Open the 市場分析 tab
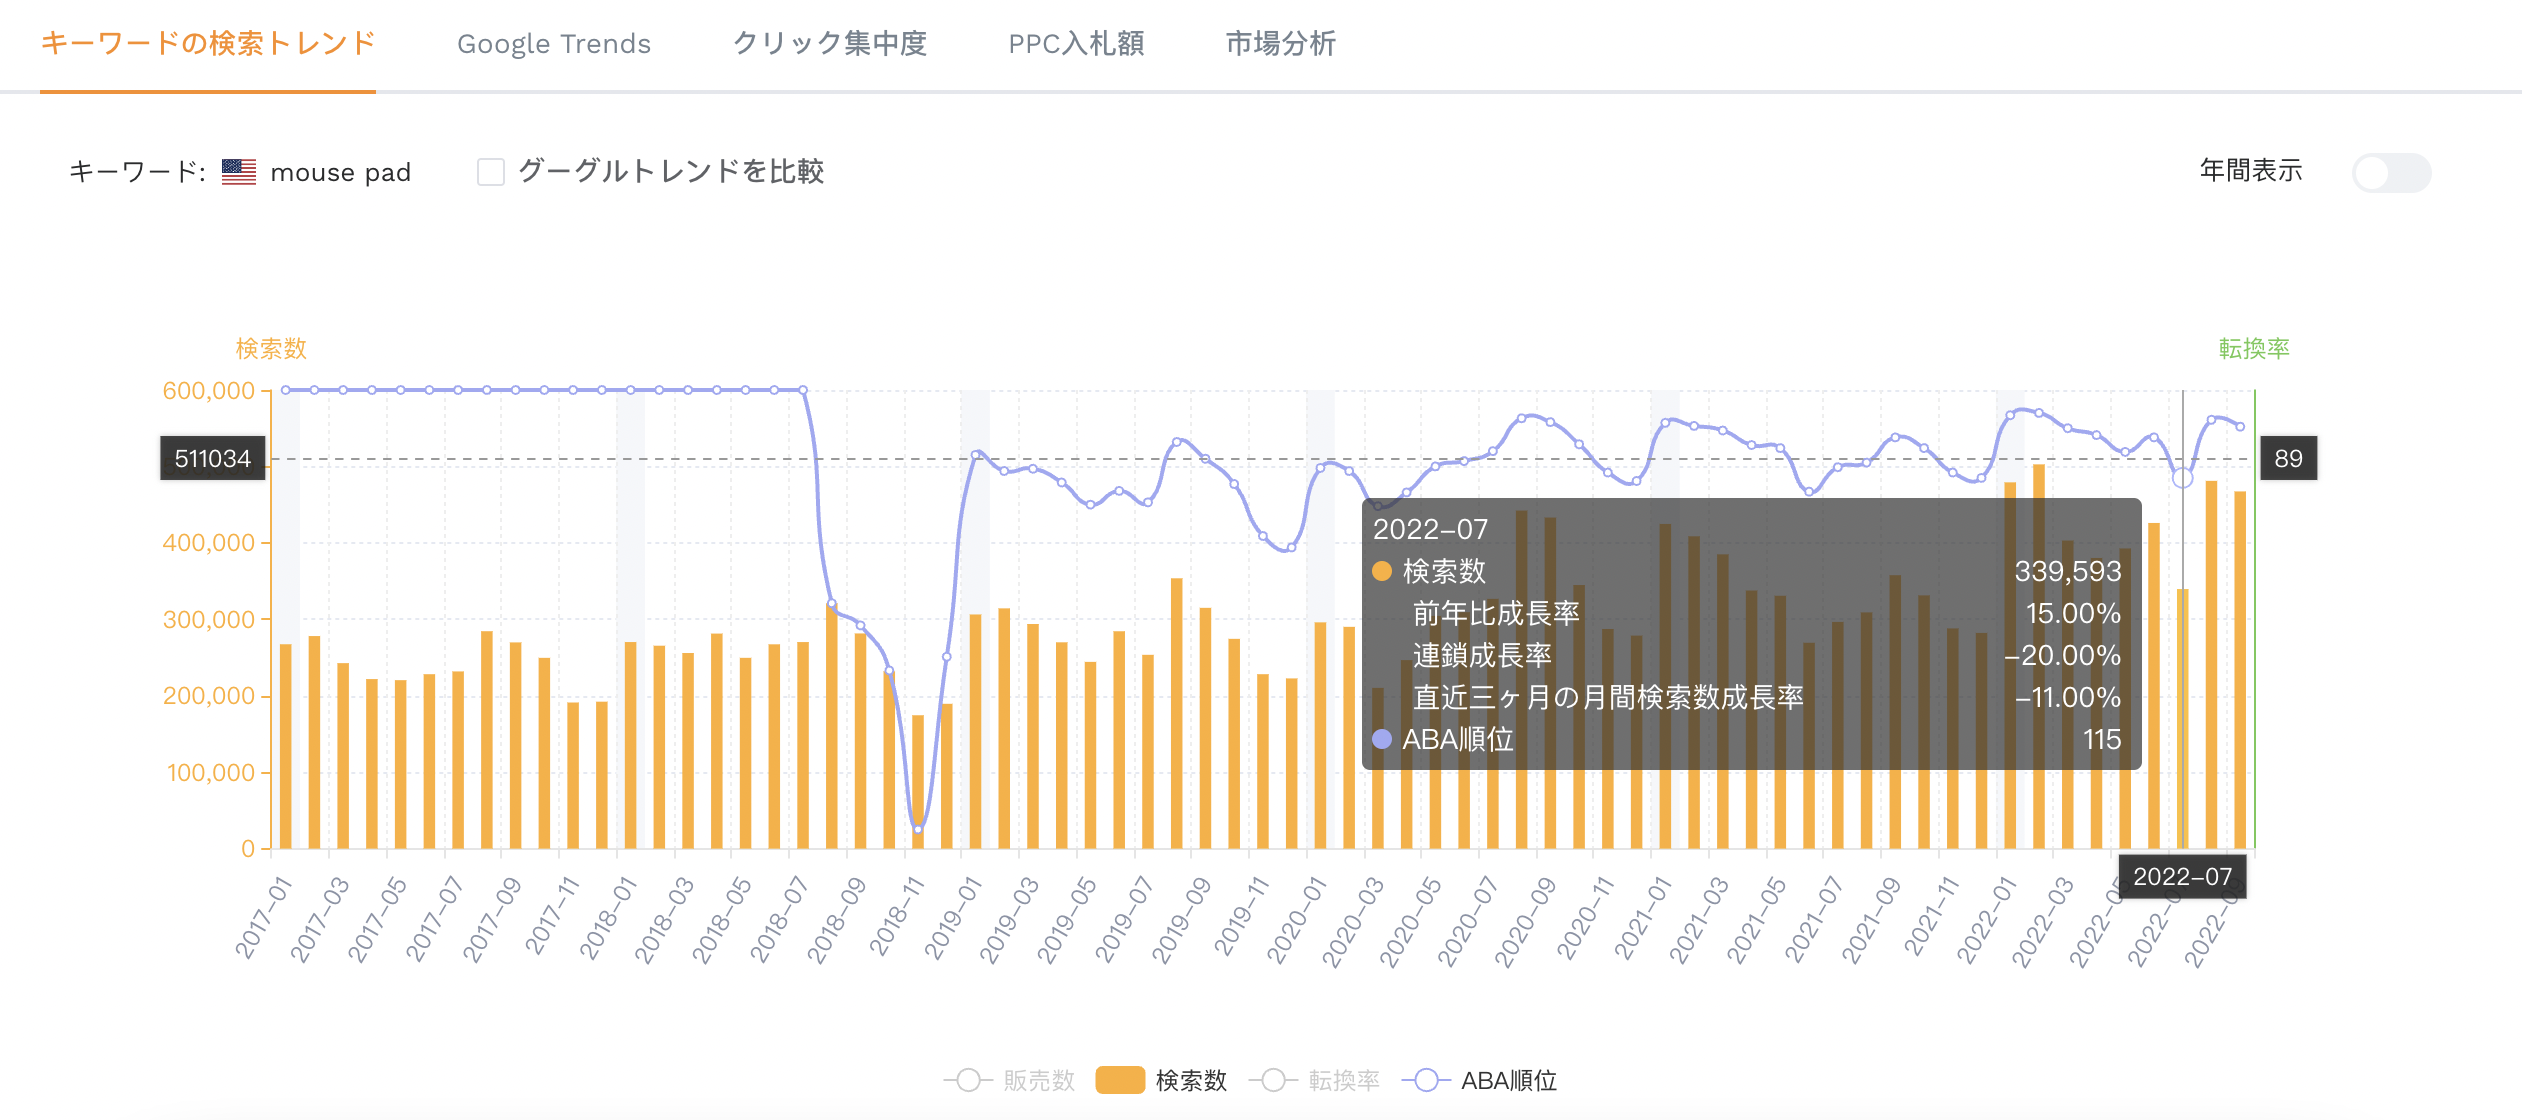The height and width of the screenshot is (1120, 2522). coord(1281,44)
